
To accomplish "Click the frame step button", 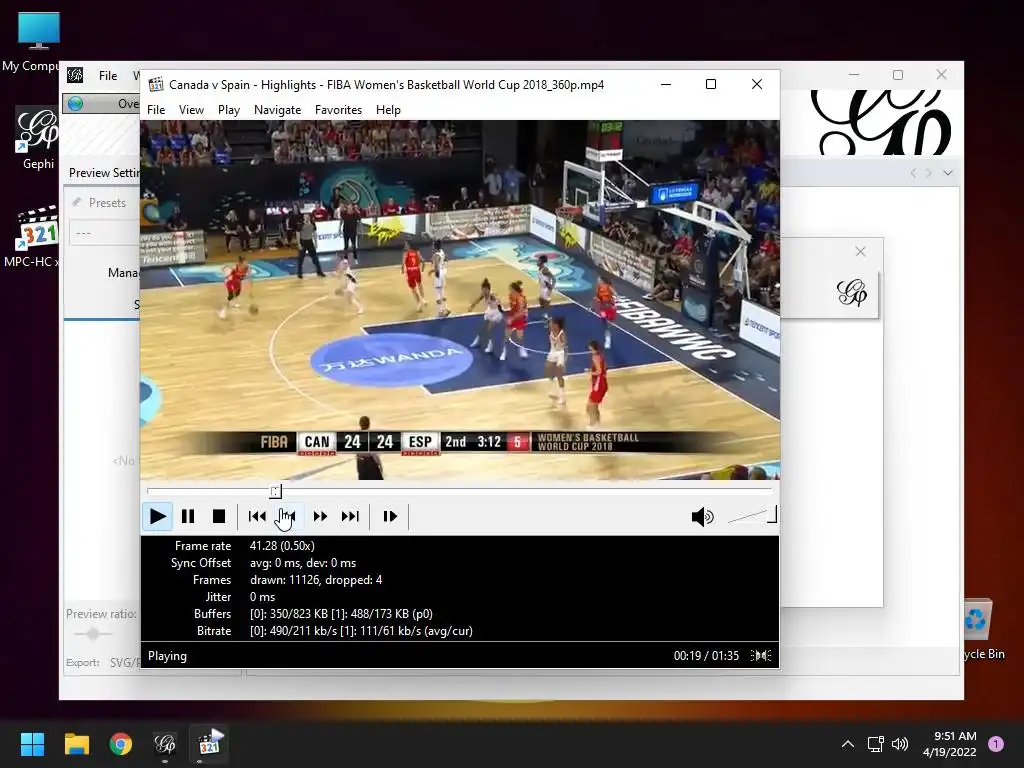I will [390, 517].
